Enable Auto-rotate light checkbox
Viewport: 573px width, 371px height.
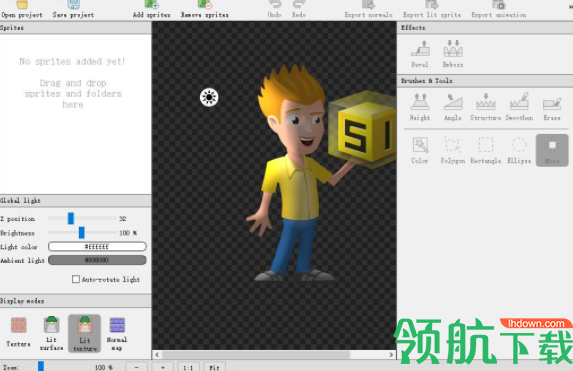(x=76, y=279)
